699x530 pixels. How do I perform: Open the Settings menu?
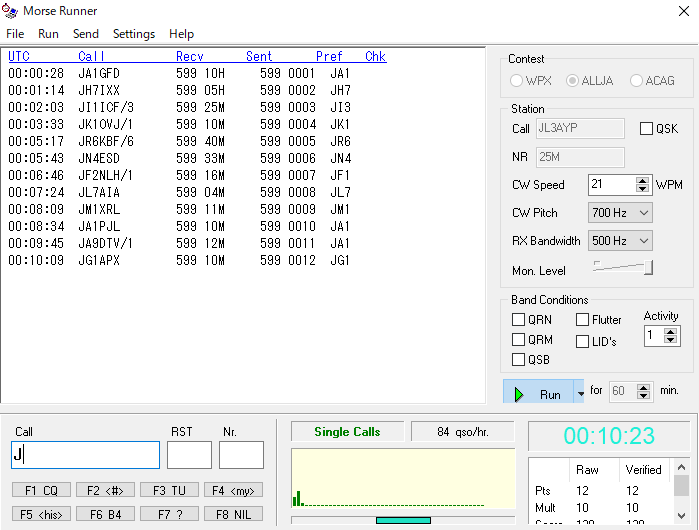[134, 34]
